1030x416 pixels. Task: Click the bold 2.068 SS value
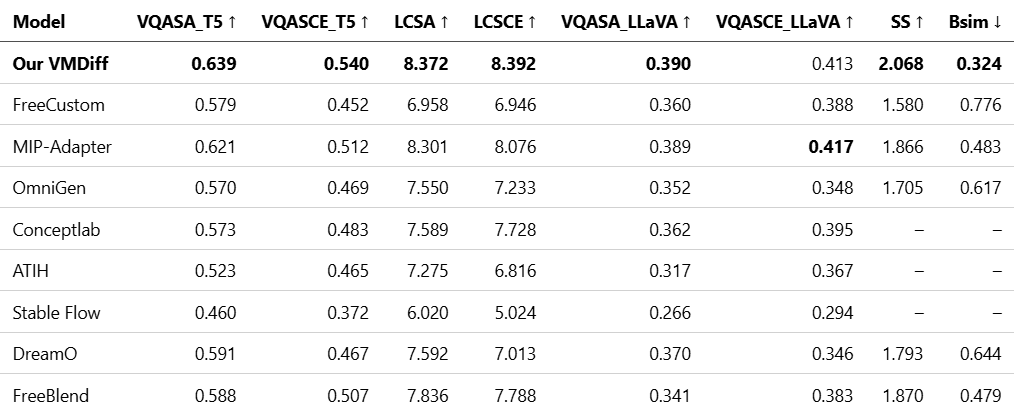[901, 64]
